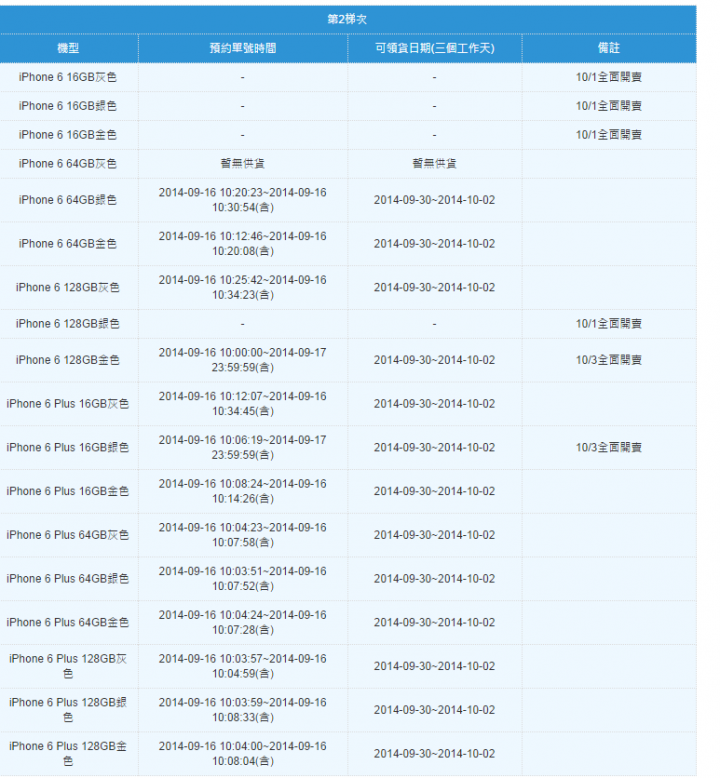Viewport: 720px width, 778px height.
Task: Pick the iPhone 6 Plus 128GB灰色 cell
Action: (68, 666)
